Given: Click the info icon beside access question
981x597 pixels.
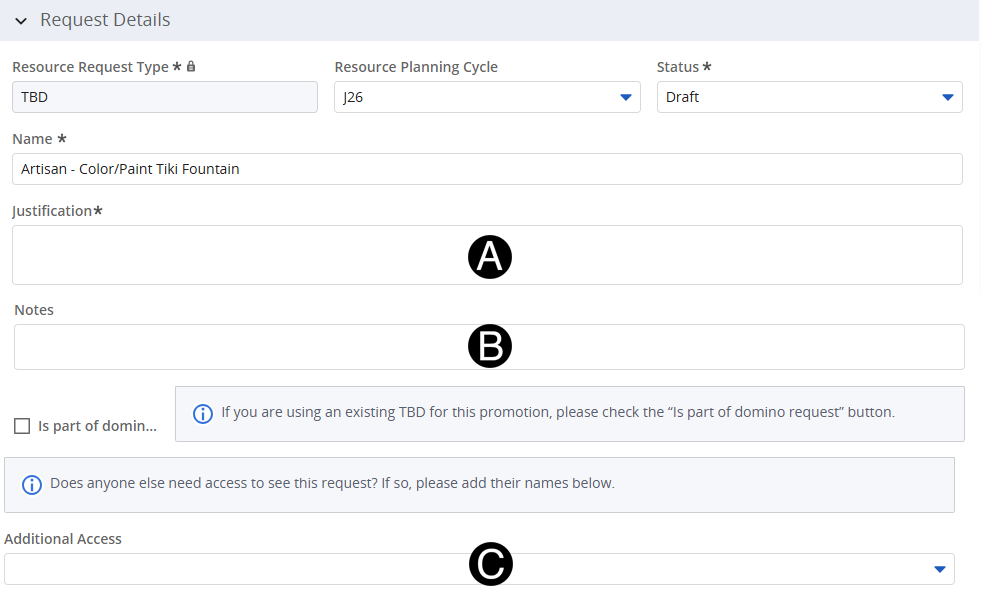Looking at the screenshot, I should point(32,485).
